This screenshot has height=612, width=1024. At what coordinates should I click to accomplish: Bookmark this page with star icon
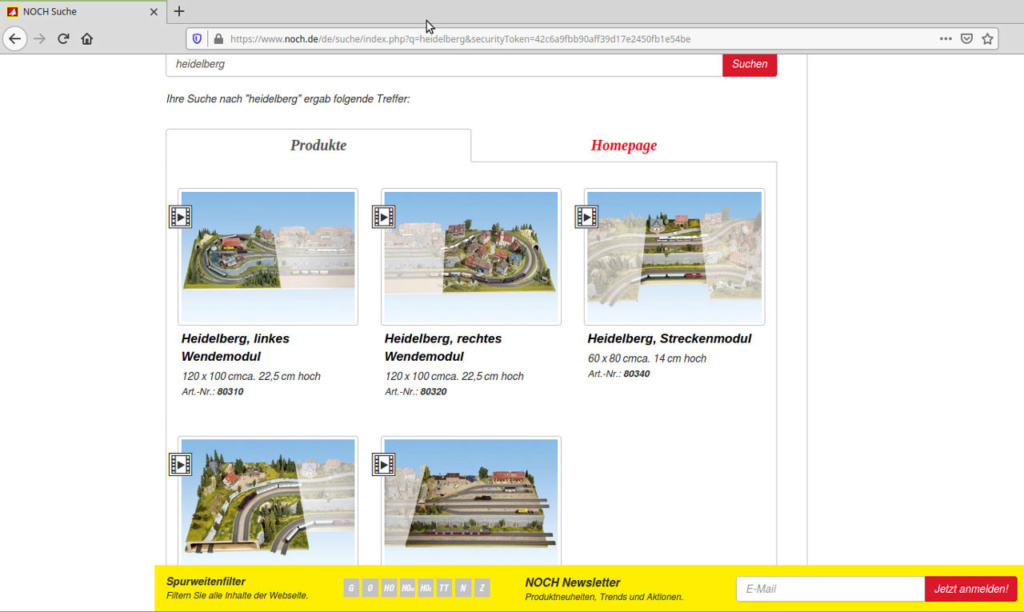click(x=987, y=39)
